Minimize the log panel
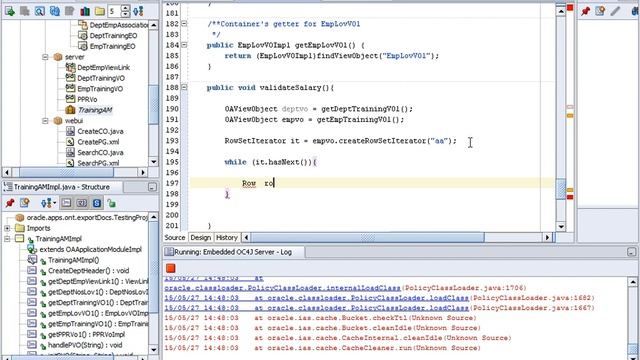 (631, 252)
